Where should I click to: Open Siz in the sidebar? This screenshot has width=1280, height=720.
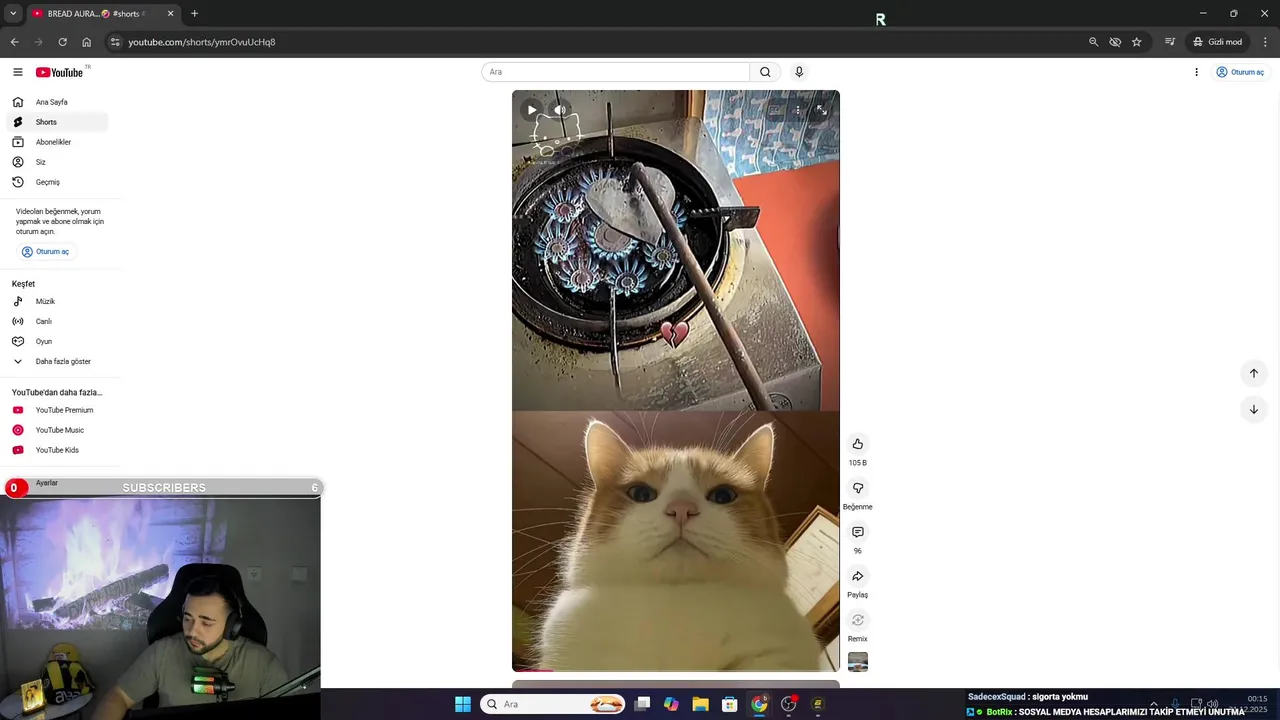(x=58, y=162)
